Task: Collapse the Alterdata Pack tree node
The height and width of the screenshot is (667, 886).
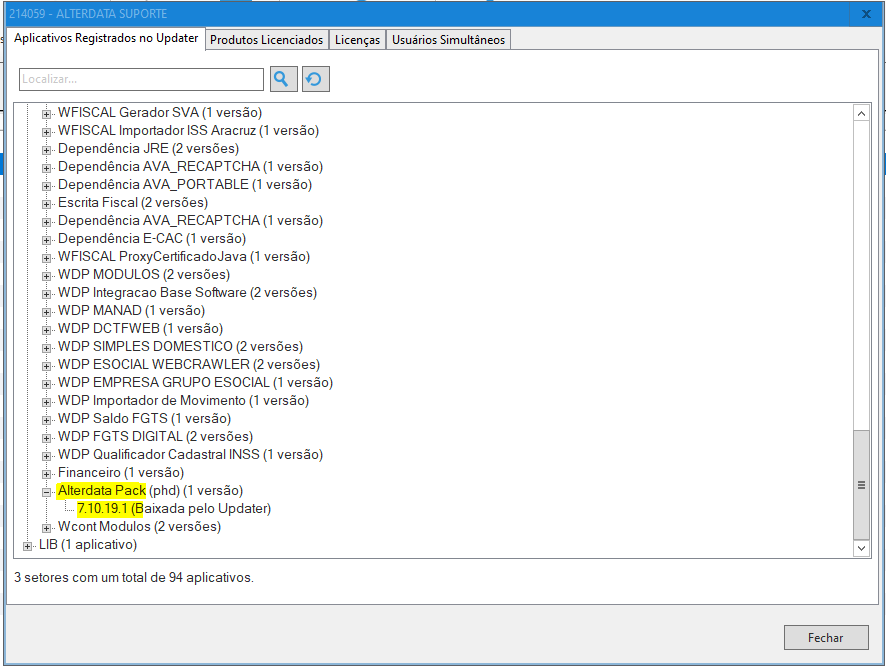Action: (46, 491)
